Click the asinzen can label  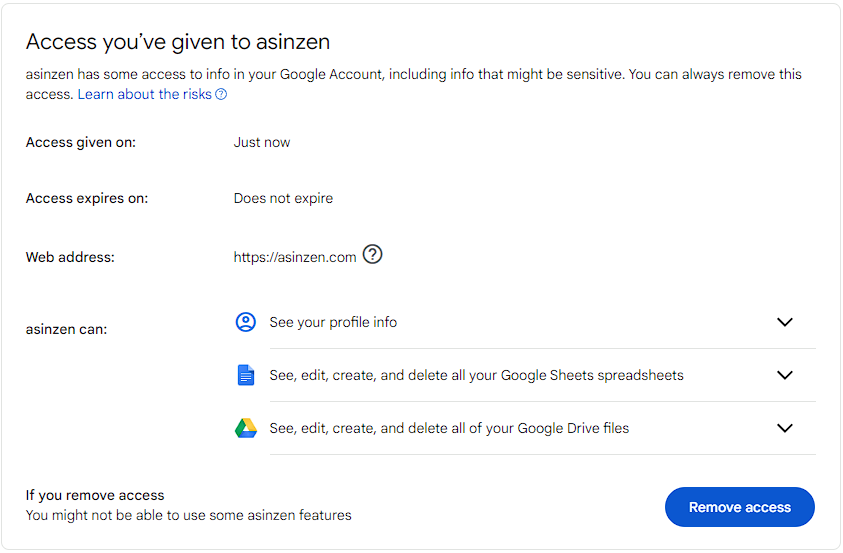pyautogui.click(x=67, y=329)
